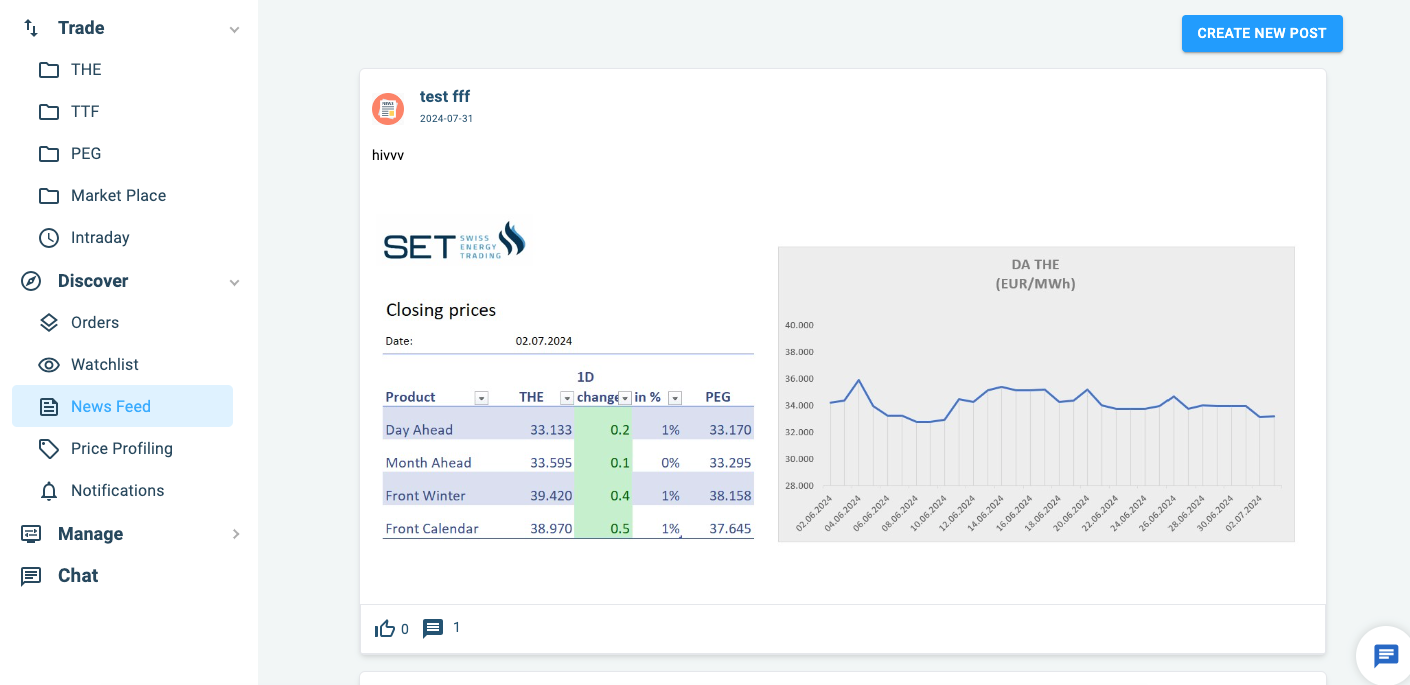Click the CREATE NEW POST button
This screenshot has width=1410, height=685.
[1262, 33]
